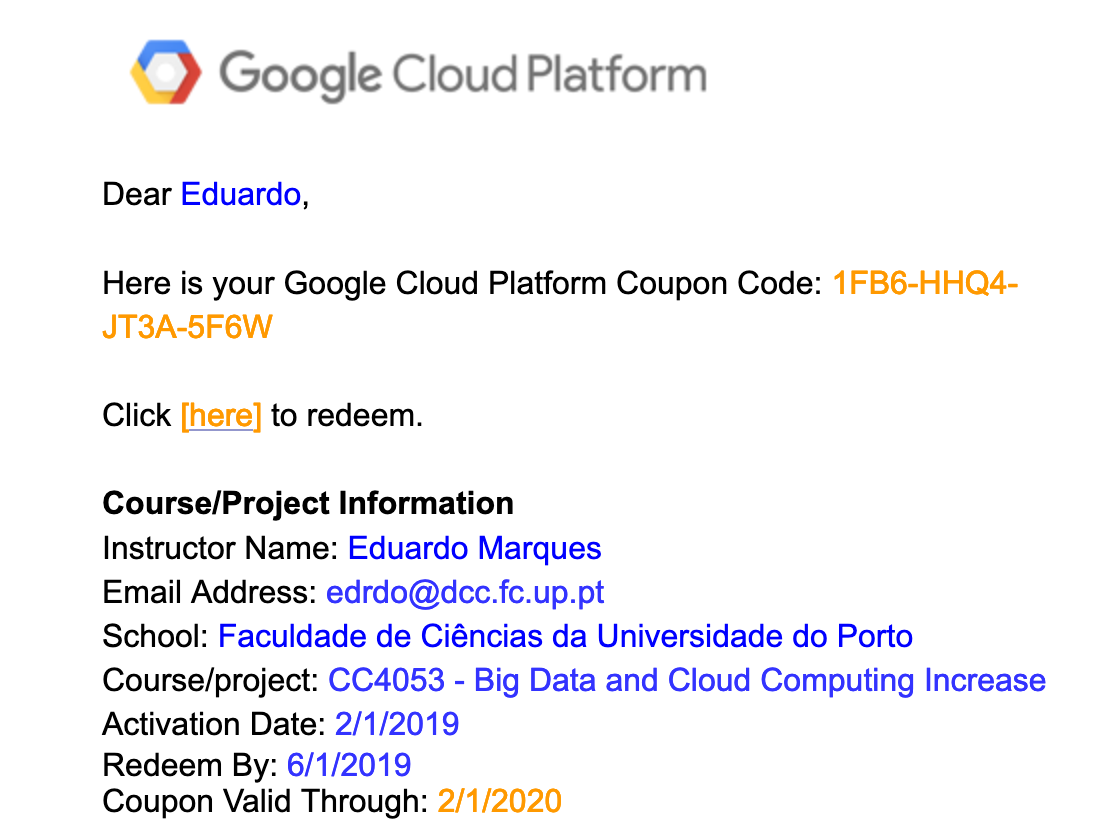Image resolution: width=1114 pixels, height=832 pixels.
Task: Click CC4053 Big Data course name
Action: coord(687,681)
